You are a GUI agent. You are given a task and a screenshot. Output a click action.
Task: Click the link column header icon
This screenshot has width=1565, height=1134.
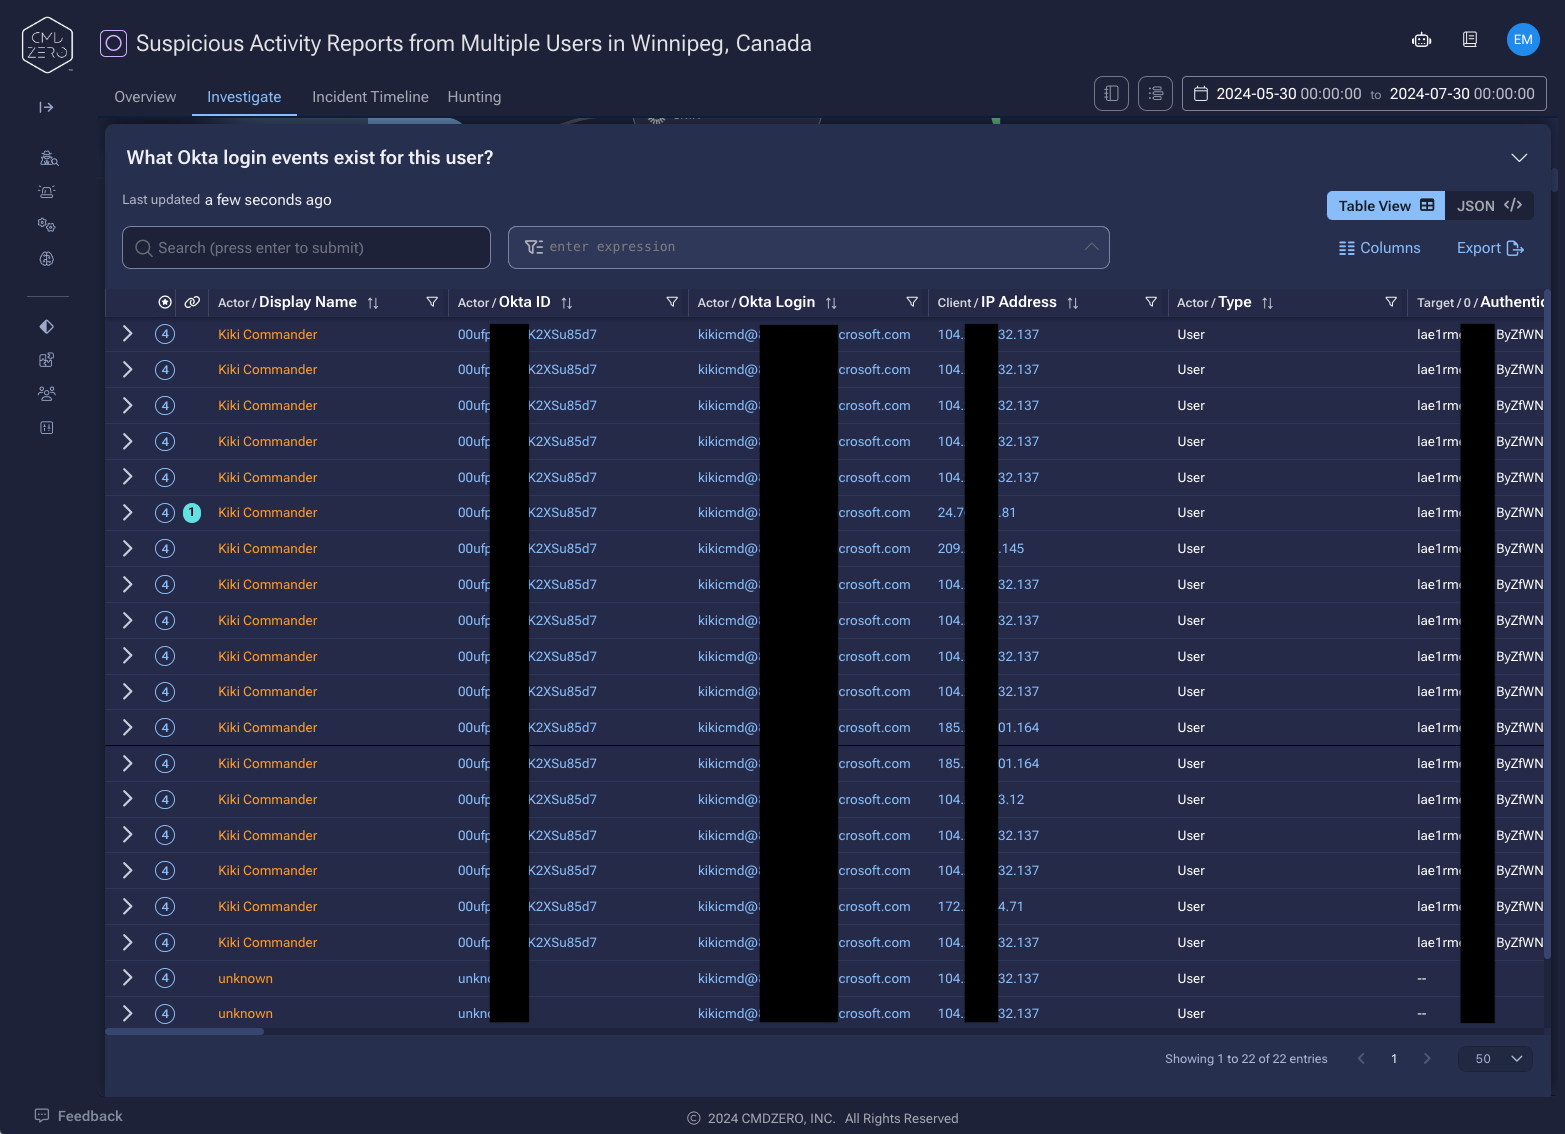click(x=192, y=302)
